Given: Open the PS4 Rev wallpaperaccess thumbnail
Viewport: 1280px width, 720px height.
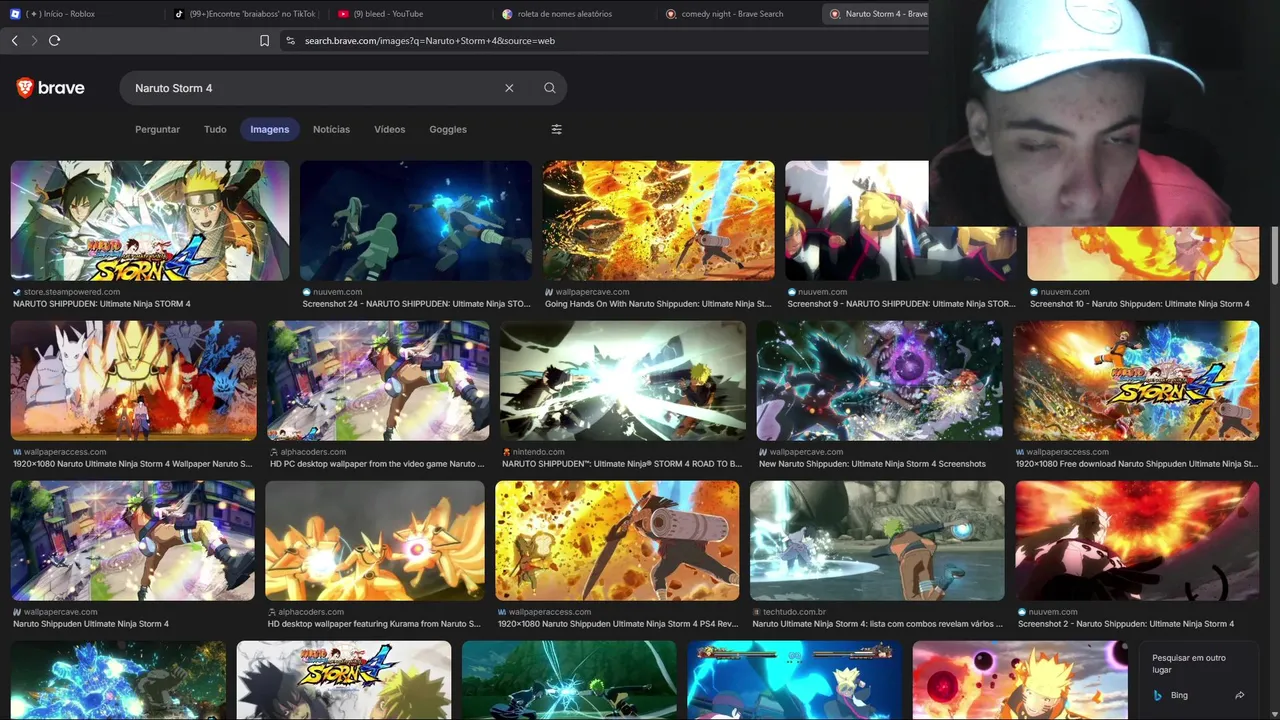Looking at the screenshot, I should point(617,540).
